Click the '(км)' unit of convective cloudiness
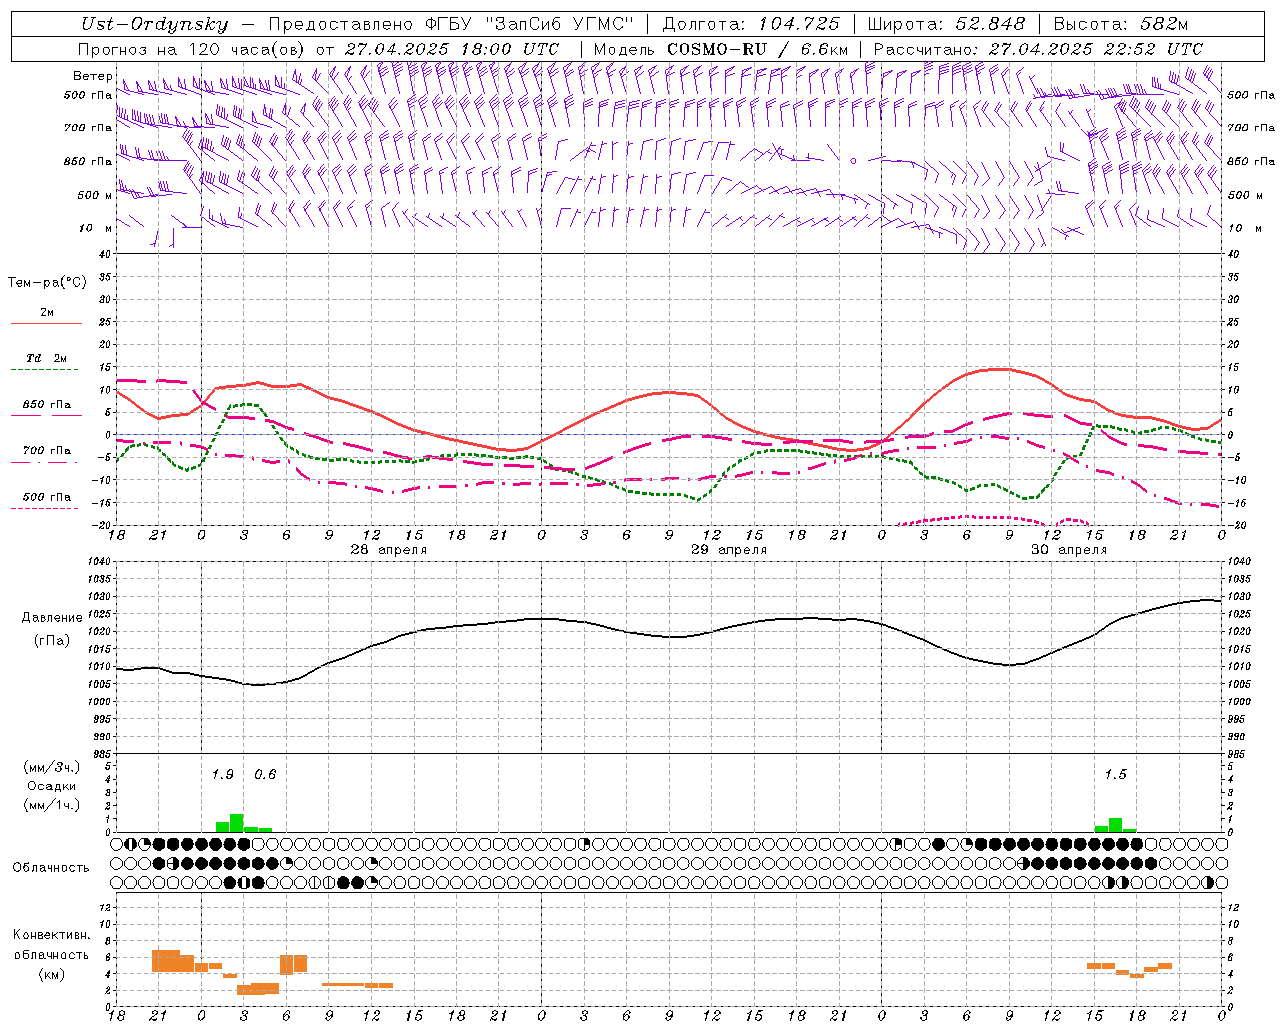Viewport: 1280px width, 1024px height. [x=51, y=974]
